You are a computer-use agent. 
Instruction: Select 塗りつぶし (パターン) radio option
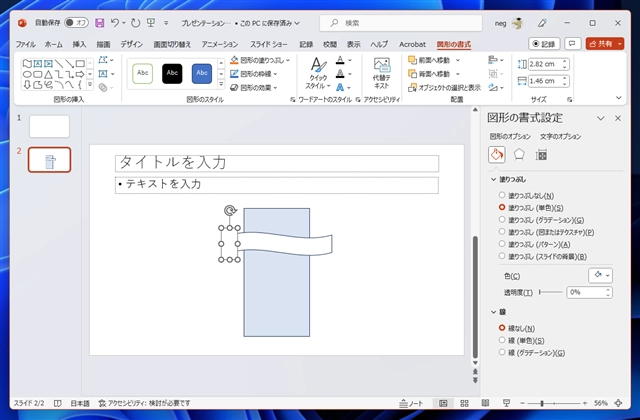[x=502, y=244]
